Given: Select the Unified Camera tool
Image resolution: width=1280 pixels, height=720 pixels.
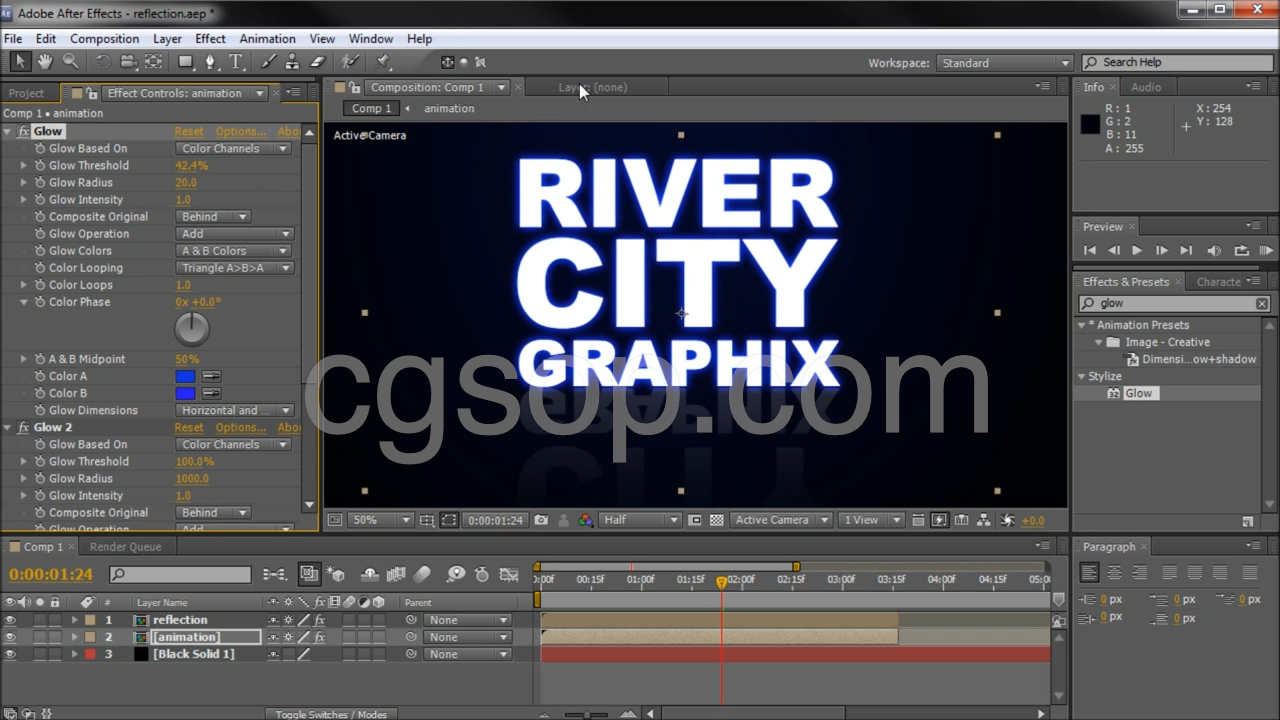Looking at the screenshot, I should (x=128, y=62).
